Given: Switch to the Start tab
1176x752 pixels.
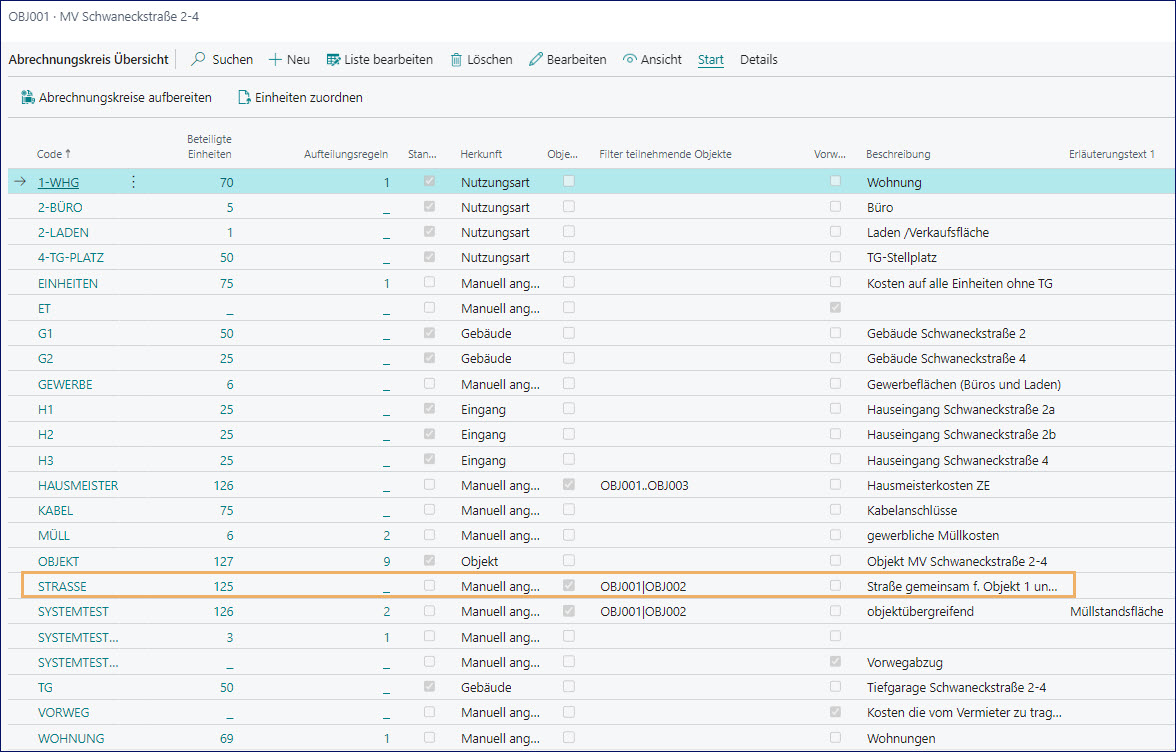Looking at the screenshot, I should [711, 60].
